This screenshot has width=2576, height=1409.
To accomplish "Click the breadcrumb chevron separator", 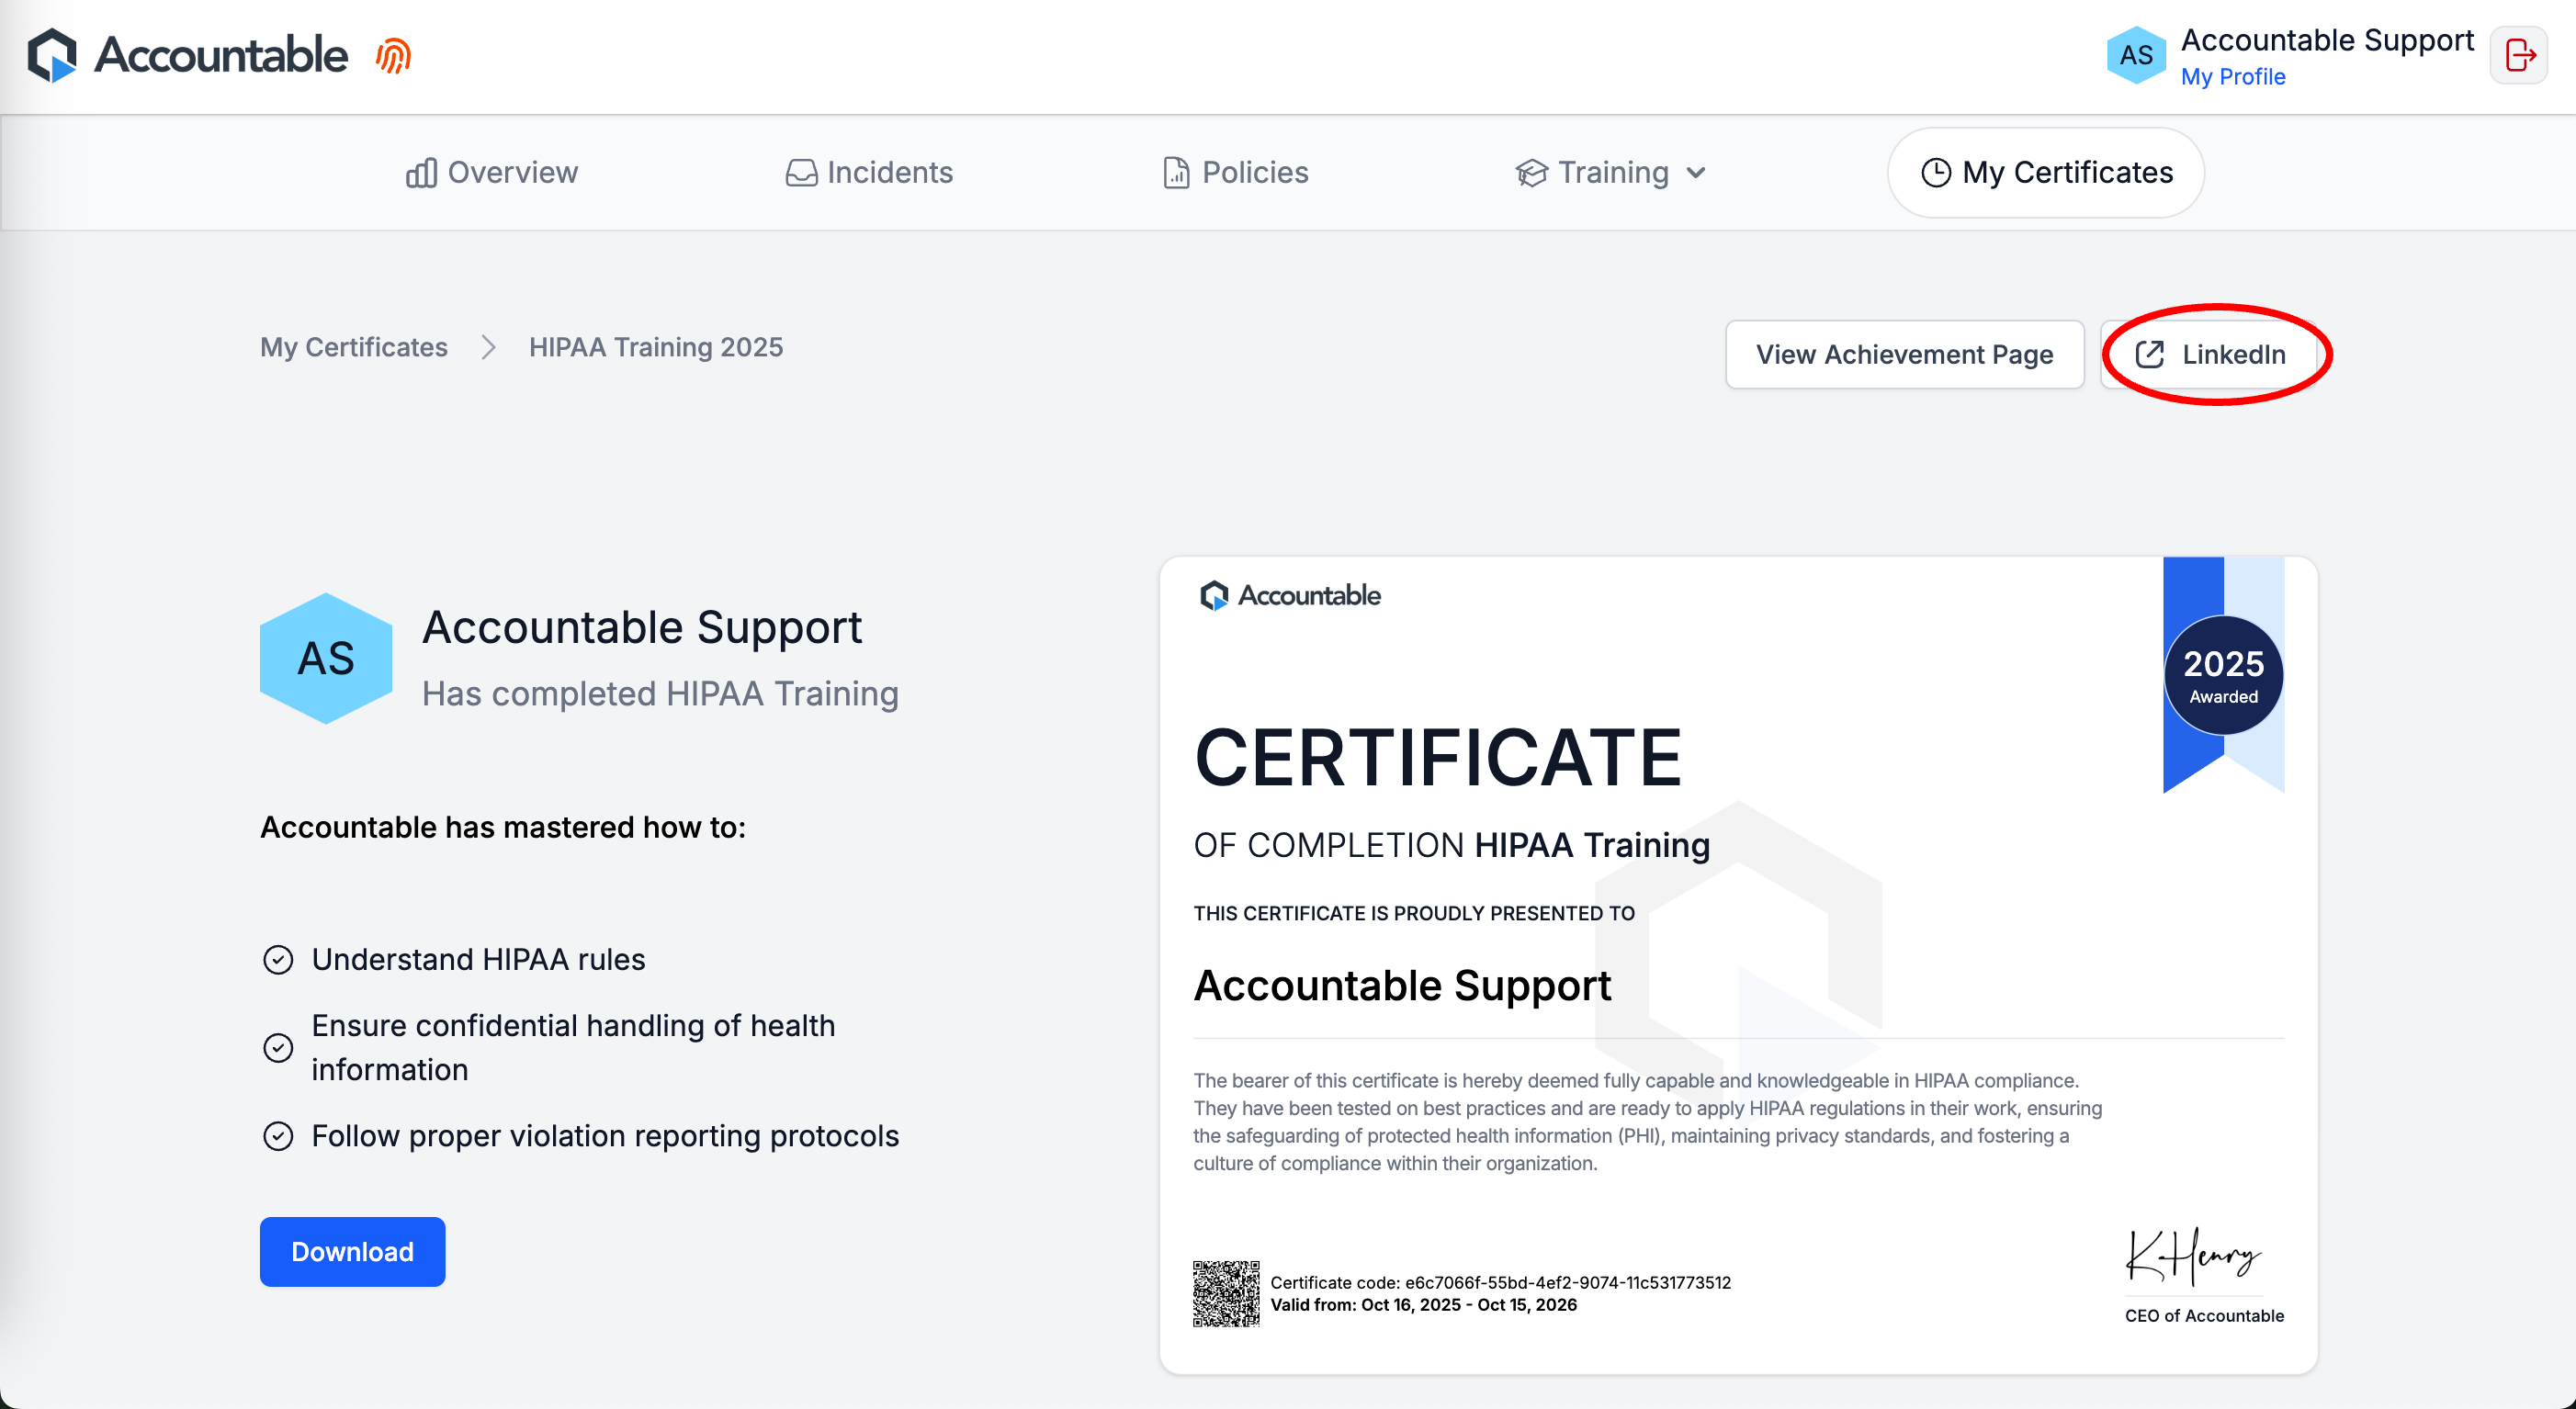I will pos(488,347).
